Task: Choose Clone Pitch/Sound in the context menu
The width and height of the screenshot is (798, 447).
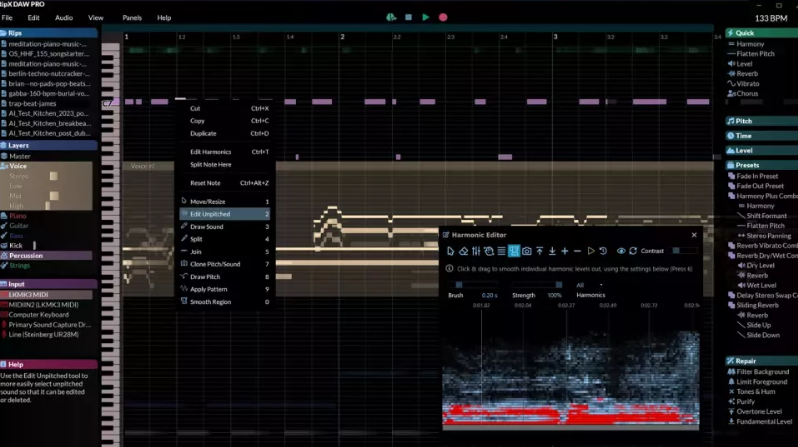Action: 224,264
